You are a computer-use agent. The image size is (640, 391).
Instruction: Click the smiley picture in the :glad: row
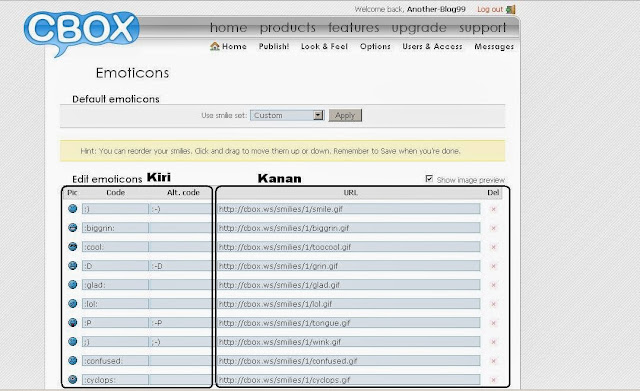[73, 284]
